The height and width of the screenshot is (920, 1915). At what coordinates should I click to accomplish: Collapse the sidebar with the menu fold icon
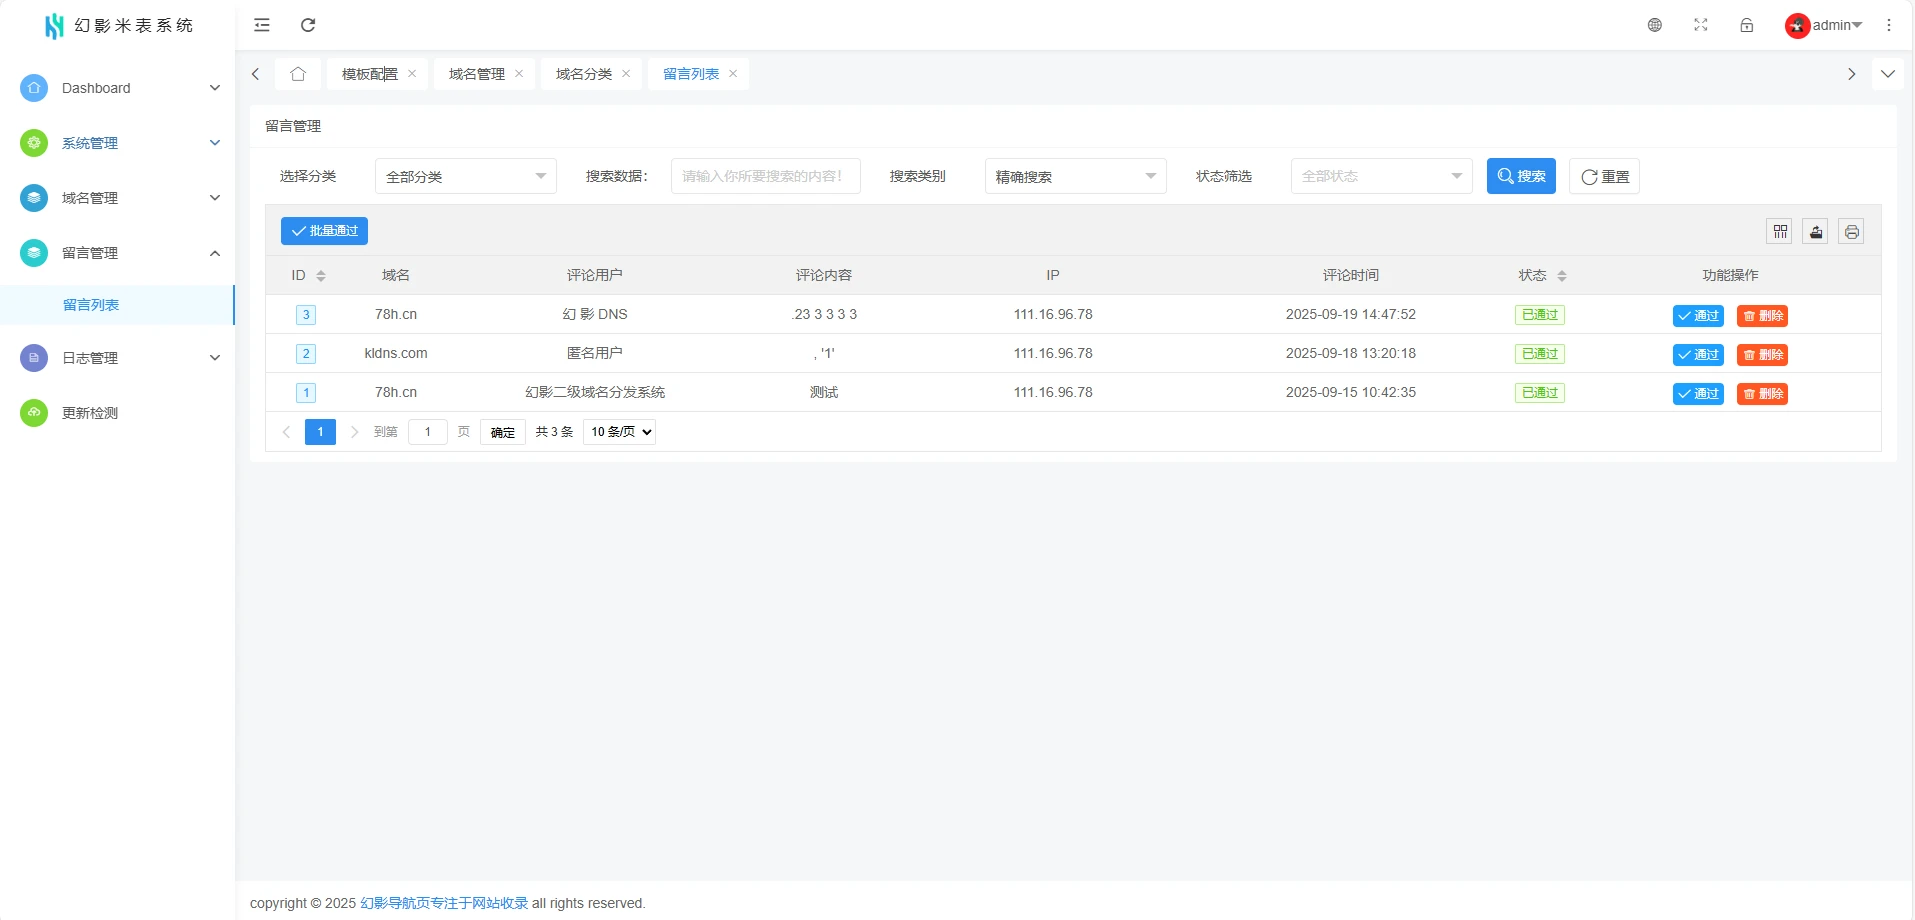coord(262,25)
